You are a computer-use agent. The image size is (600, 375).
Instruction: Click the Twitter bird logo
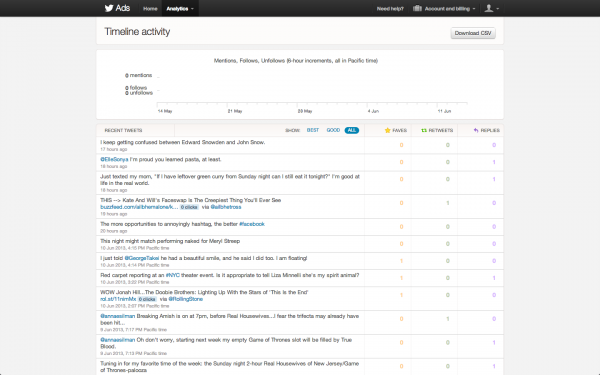[x=109, y=8]
